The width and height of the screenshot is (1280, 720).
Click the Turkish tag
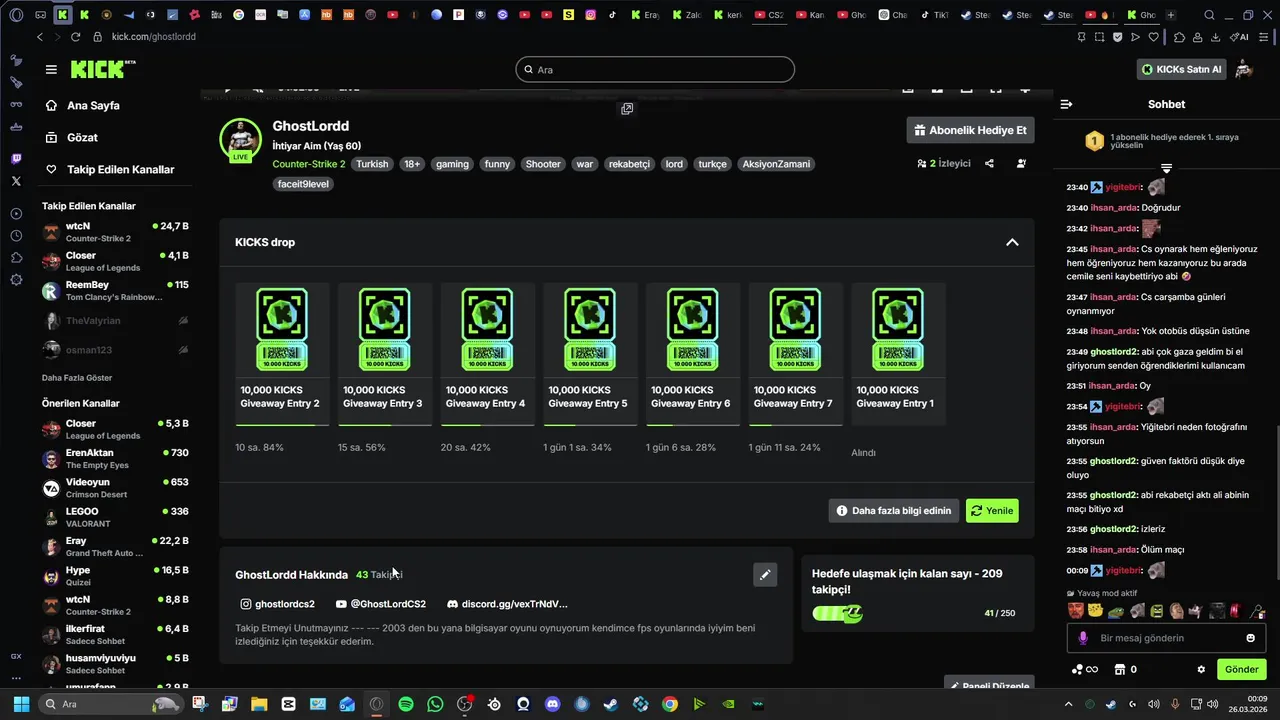[372, 164]
